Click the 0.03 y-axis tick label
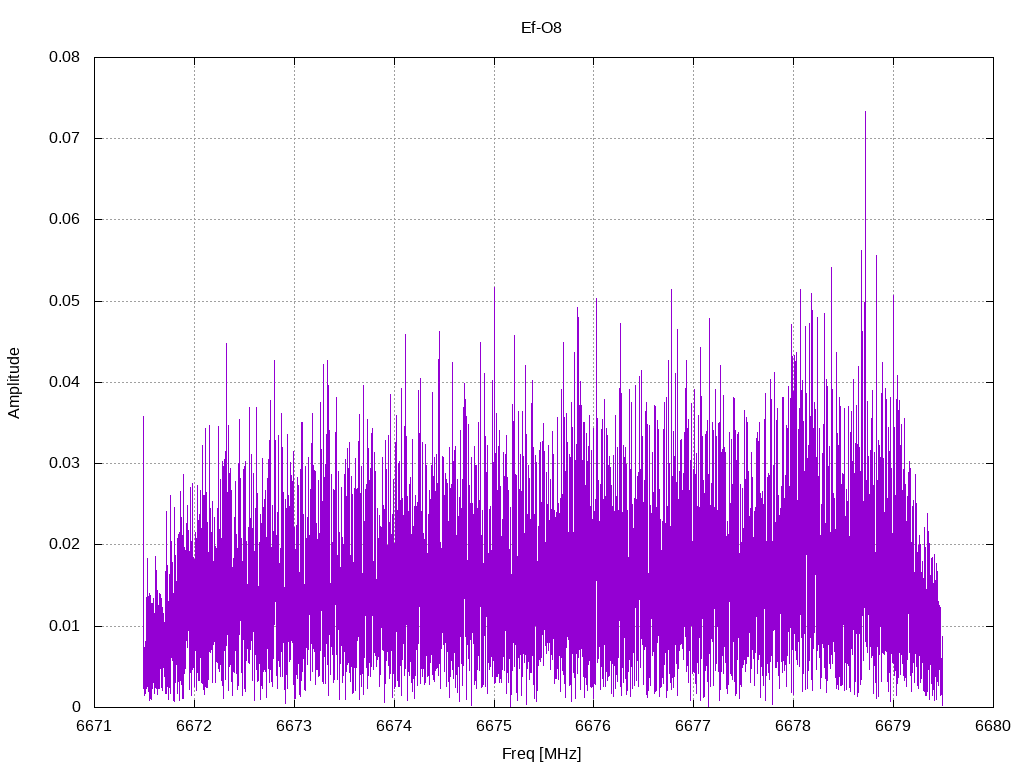 point(65,463)
